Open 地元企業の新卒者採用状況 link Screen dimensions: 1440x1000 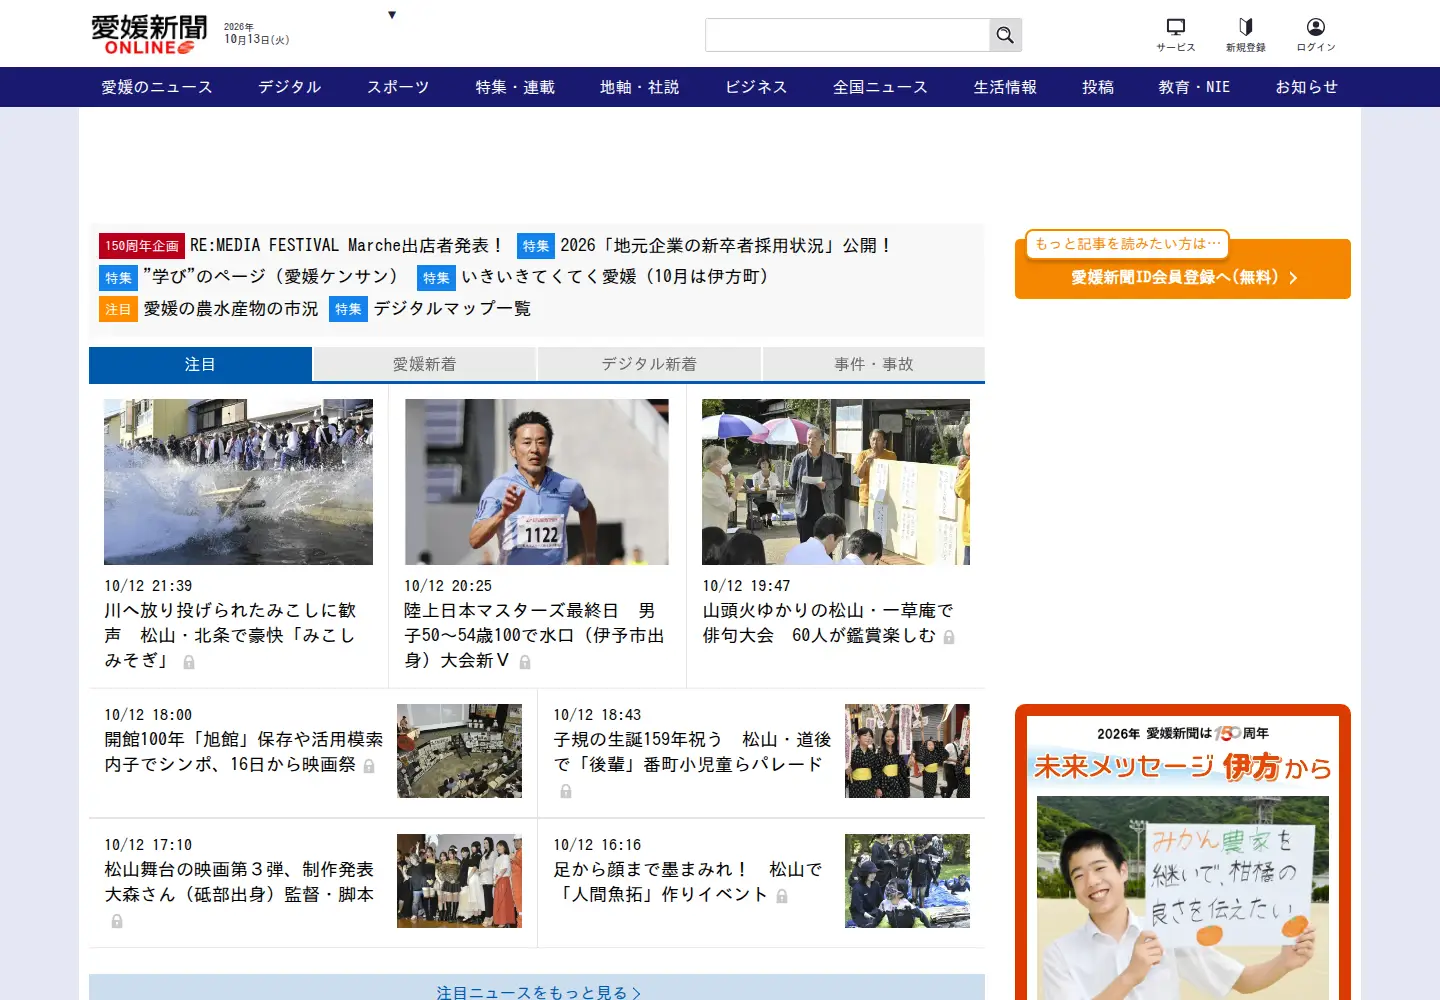pyautogui.click(x=725, y=245)
